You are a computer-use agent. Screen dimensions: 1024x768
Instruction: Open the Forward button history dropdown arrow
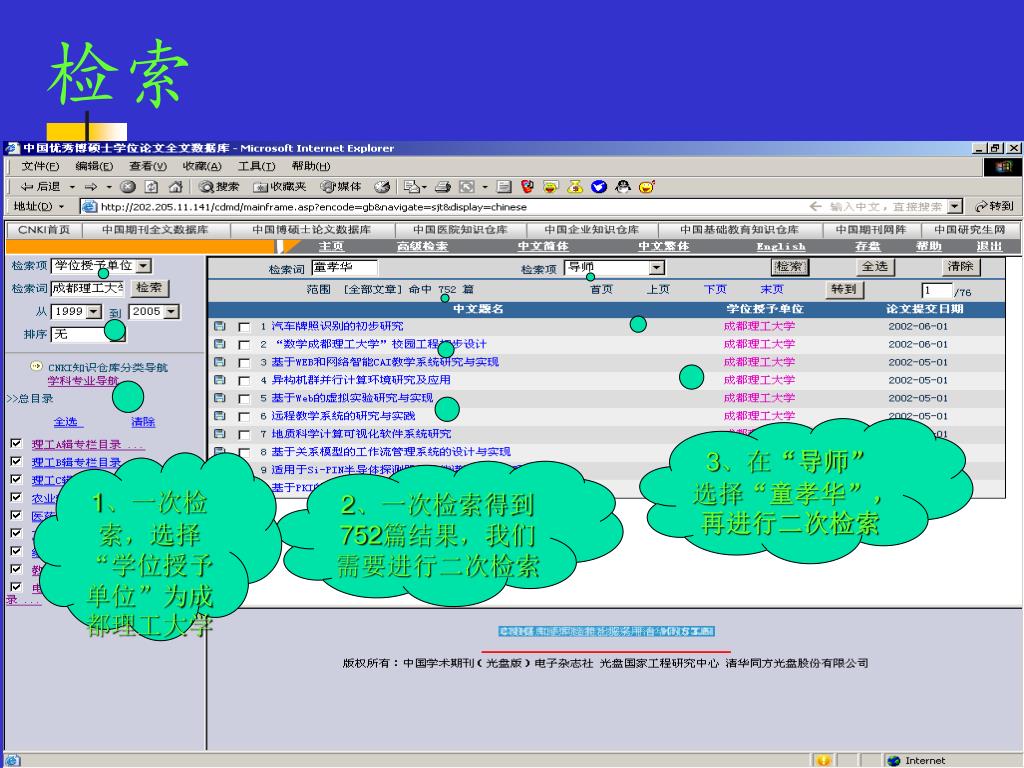pyautogui.click(x=108, y=187)
